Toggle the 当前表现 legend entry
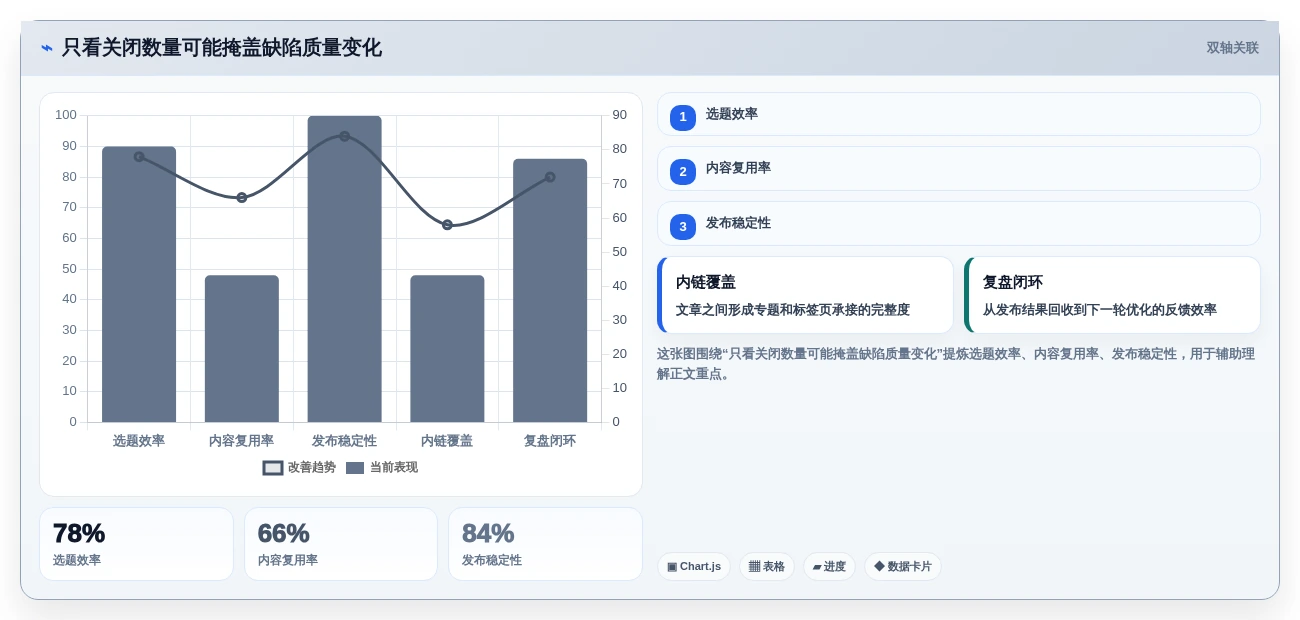Image resolution: width=1300 pixels, height=620 pixels. tap(382, 467)
